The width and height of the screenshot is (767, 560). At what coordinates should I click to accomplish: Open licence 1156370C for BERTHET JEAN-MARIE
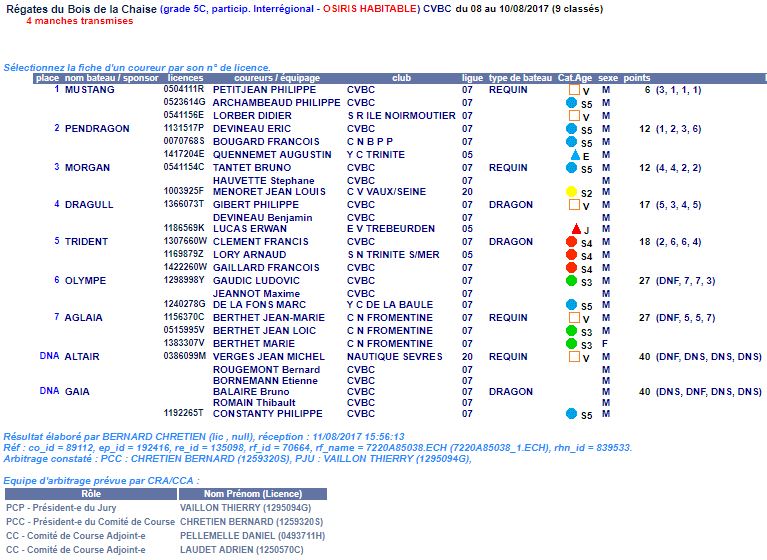tap(184, 318)
